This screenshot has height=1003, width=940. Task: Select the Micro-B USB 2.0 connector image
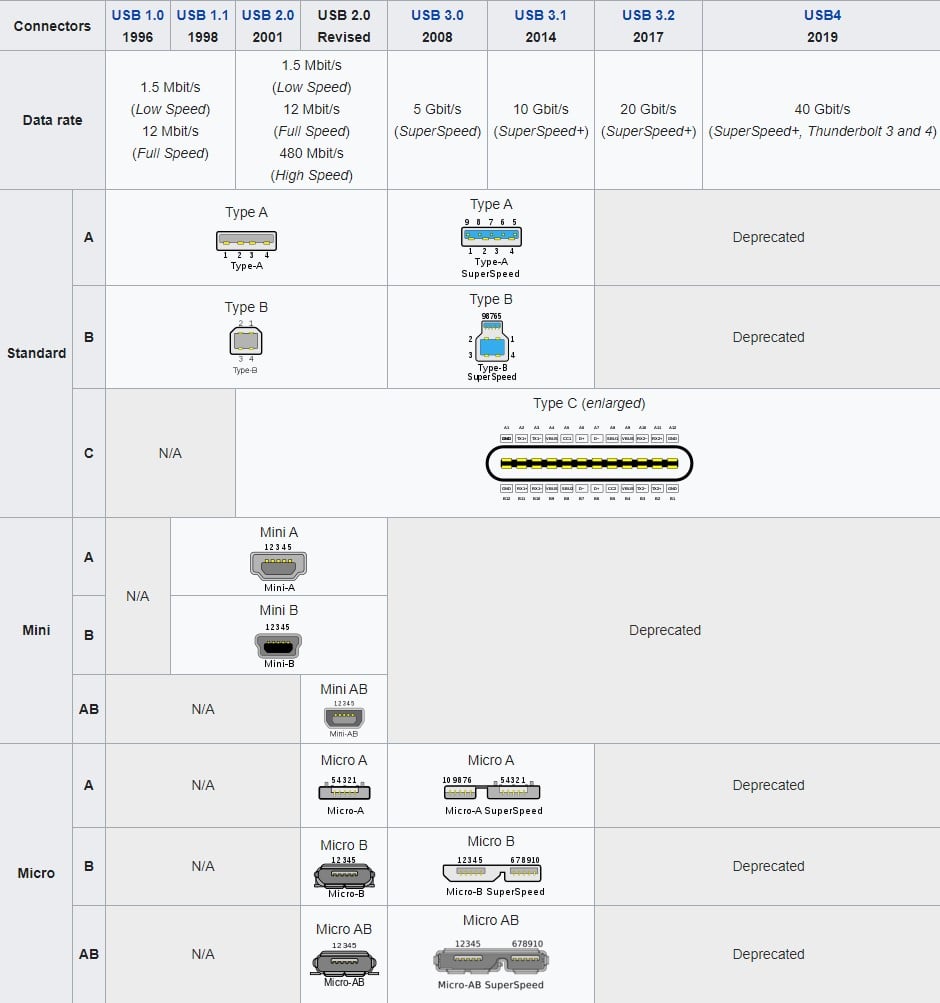pyautogui.click(x=344, y=876)
